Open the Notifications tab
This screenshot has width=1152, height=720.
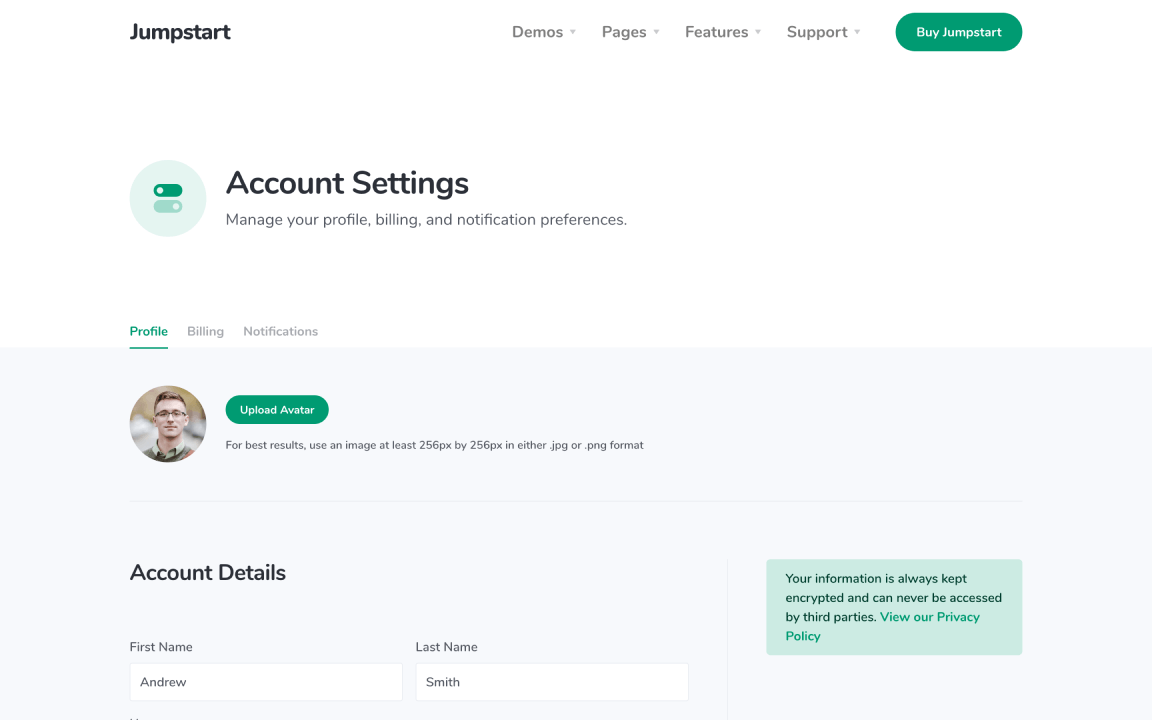click(x=280, y=331)
